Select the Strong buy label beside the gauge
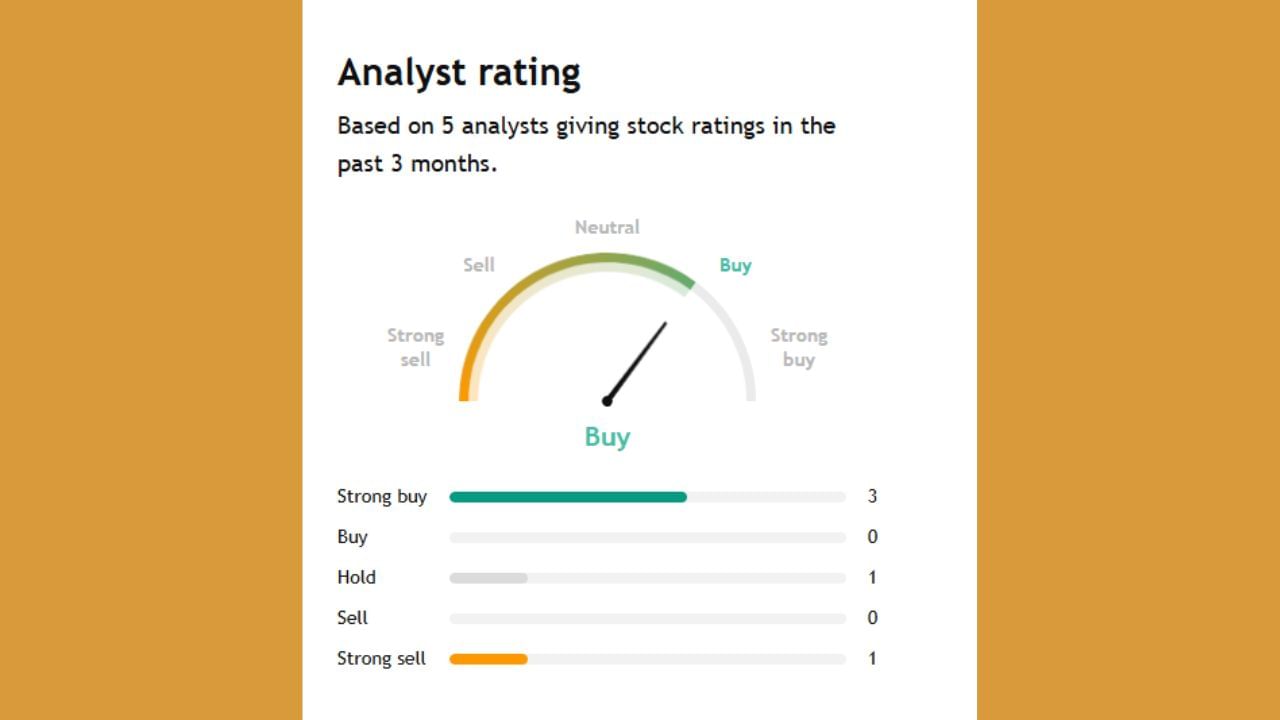 pos(798,347)
